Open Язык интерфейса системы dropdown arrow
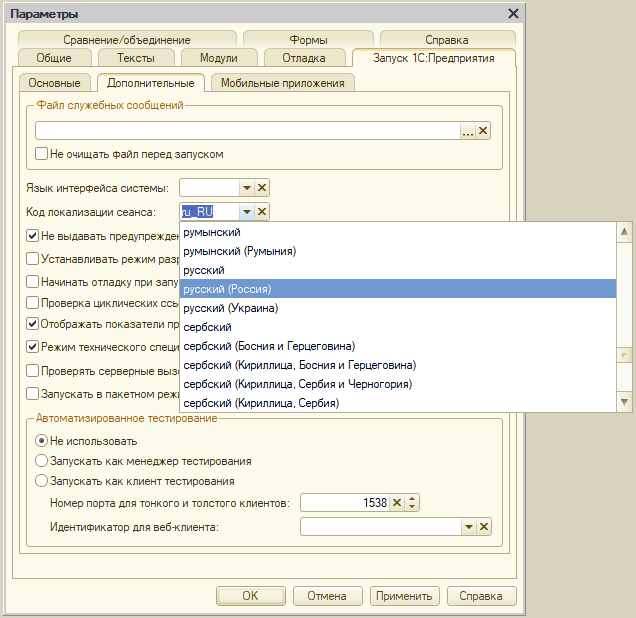The image size is (636, 618). click(247, 188)
